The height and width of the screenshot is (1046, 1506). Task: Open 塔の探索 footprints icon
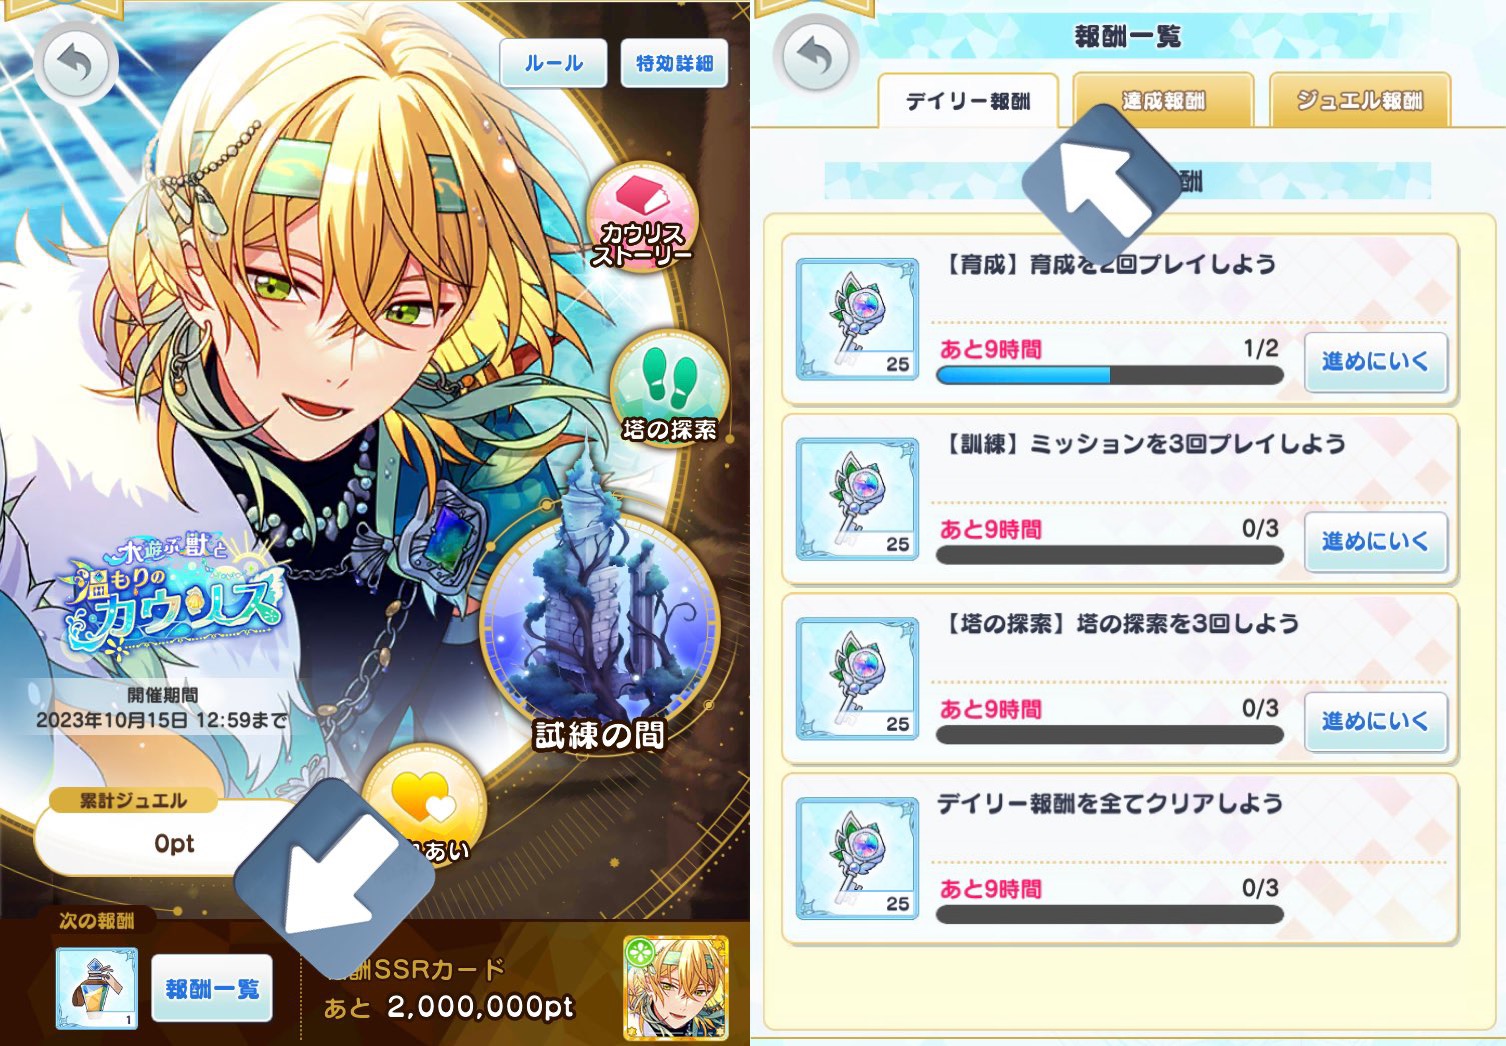pos(669,388)
